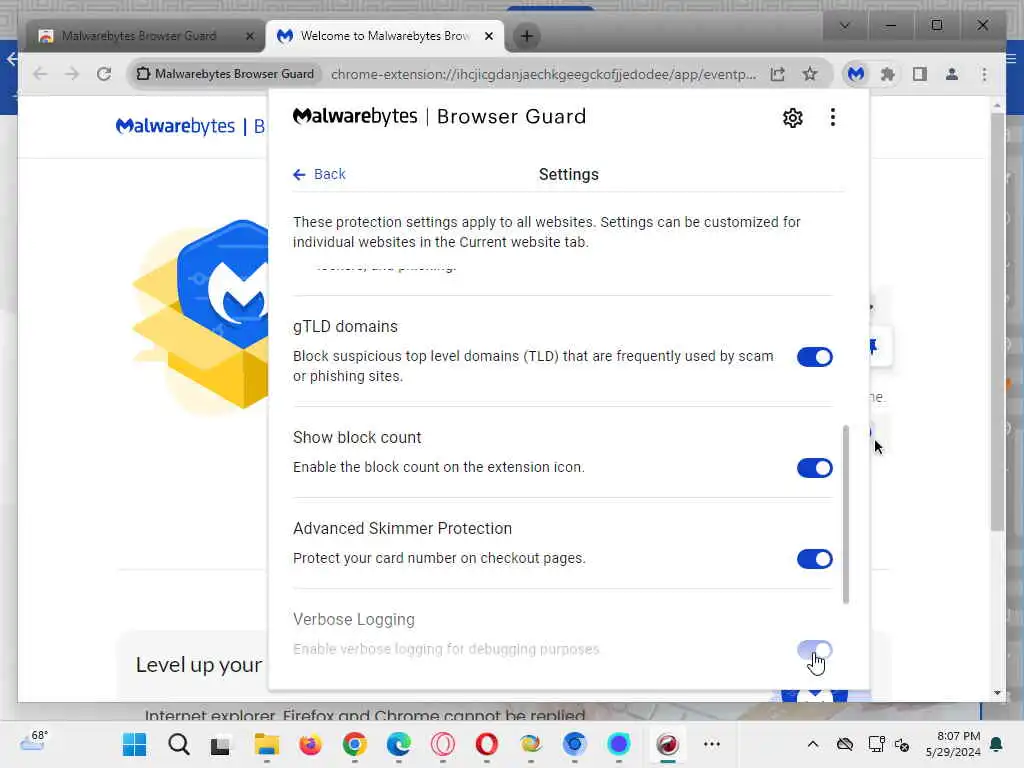The height and width of the screenshot is (768, 1024).
Task: Click the Malwarebytes Browser Guard popup logo
Action: pyautogui.click(x=439, y=117)
